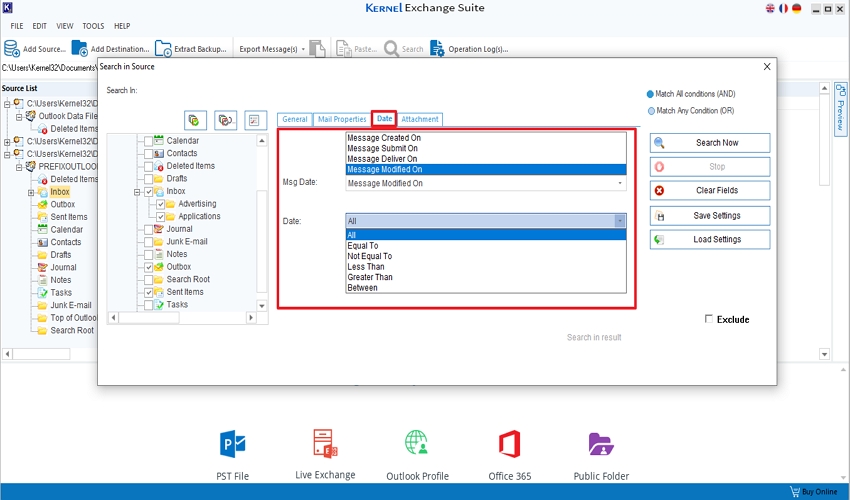Click the Add Destination toolbar icon
Image resolution: width=850 pixels, height=500 pixels.
click(x=79, y=48)
